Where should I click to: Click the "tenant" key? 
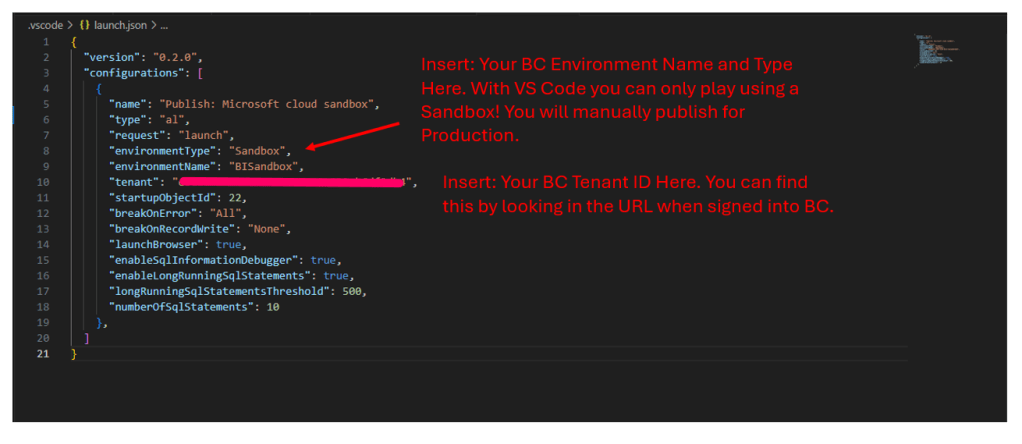click(x=134, y=183)
